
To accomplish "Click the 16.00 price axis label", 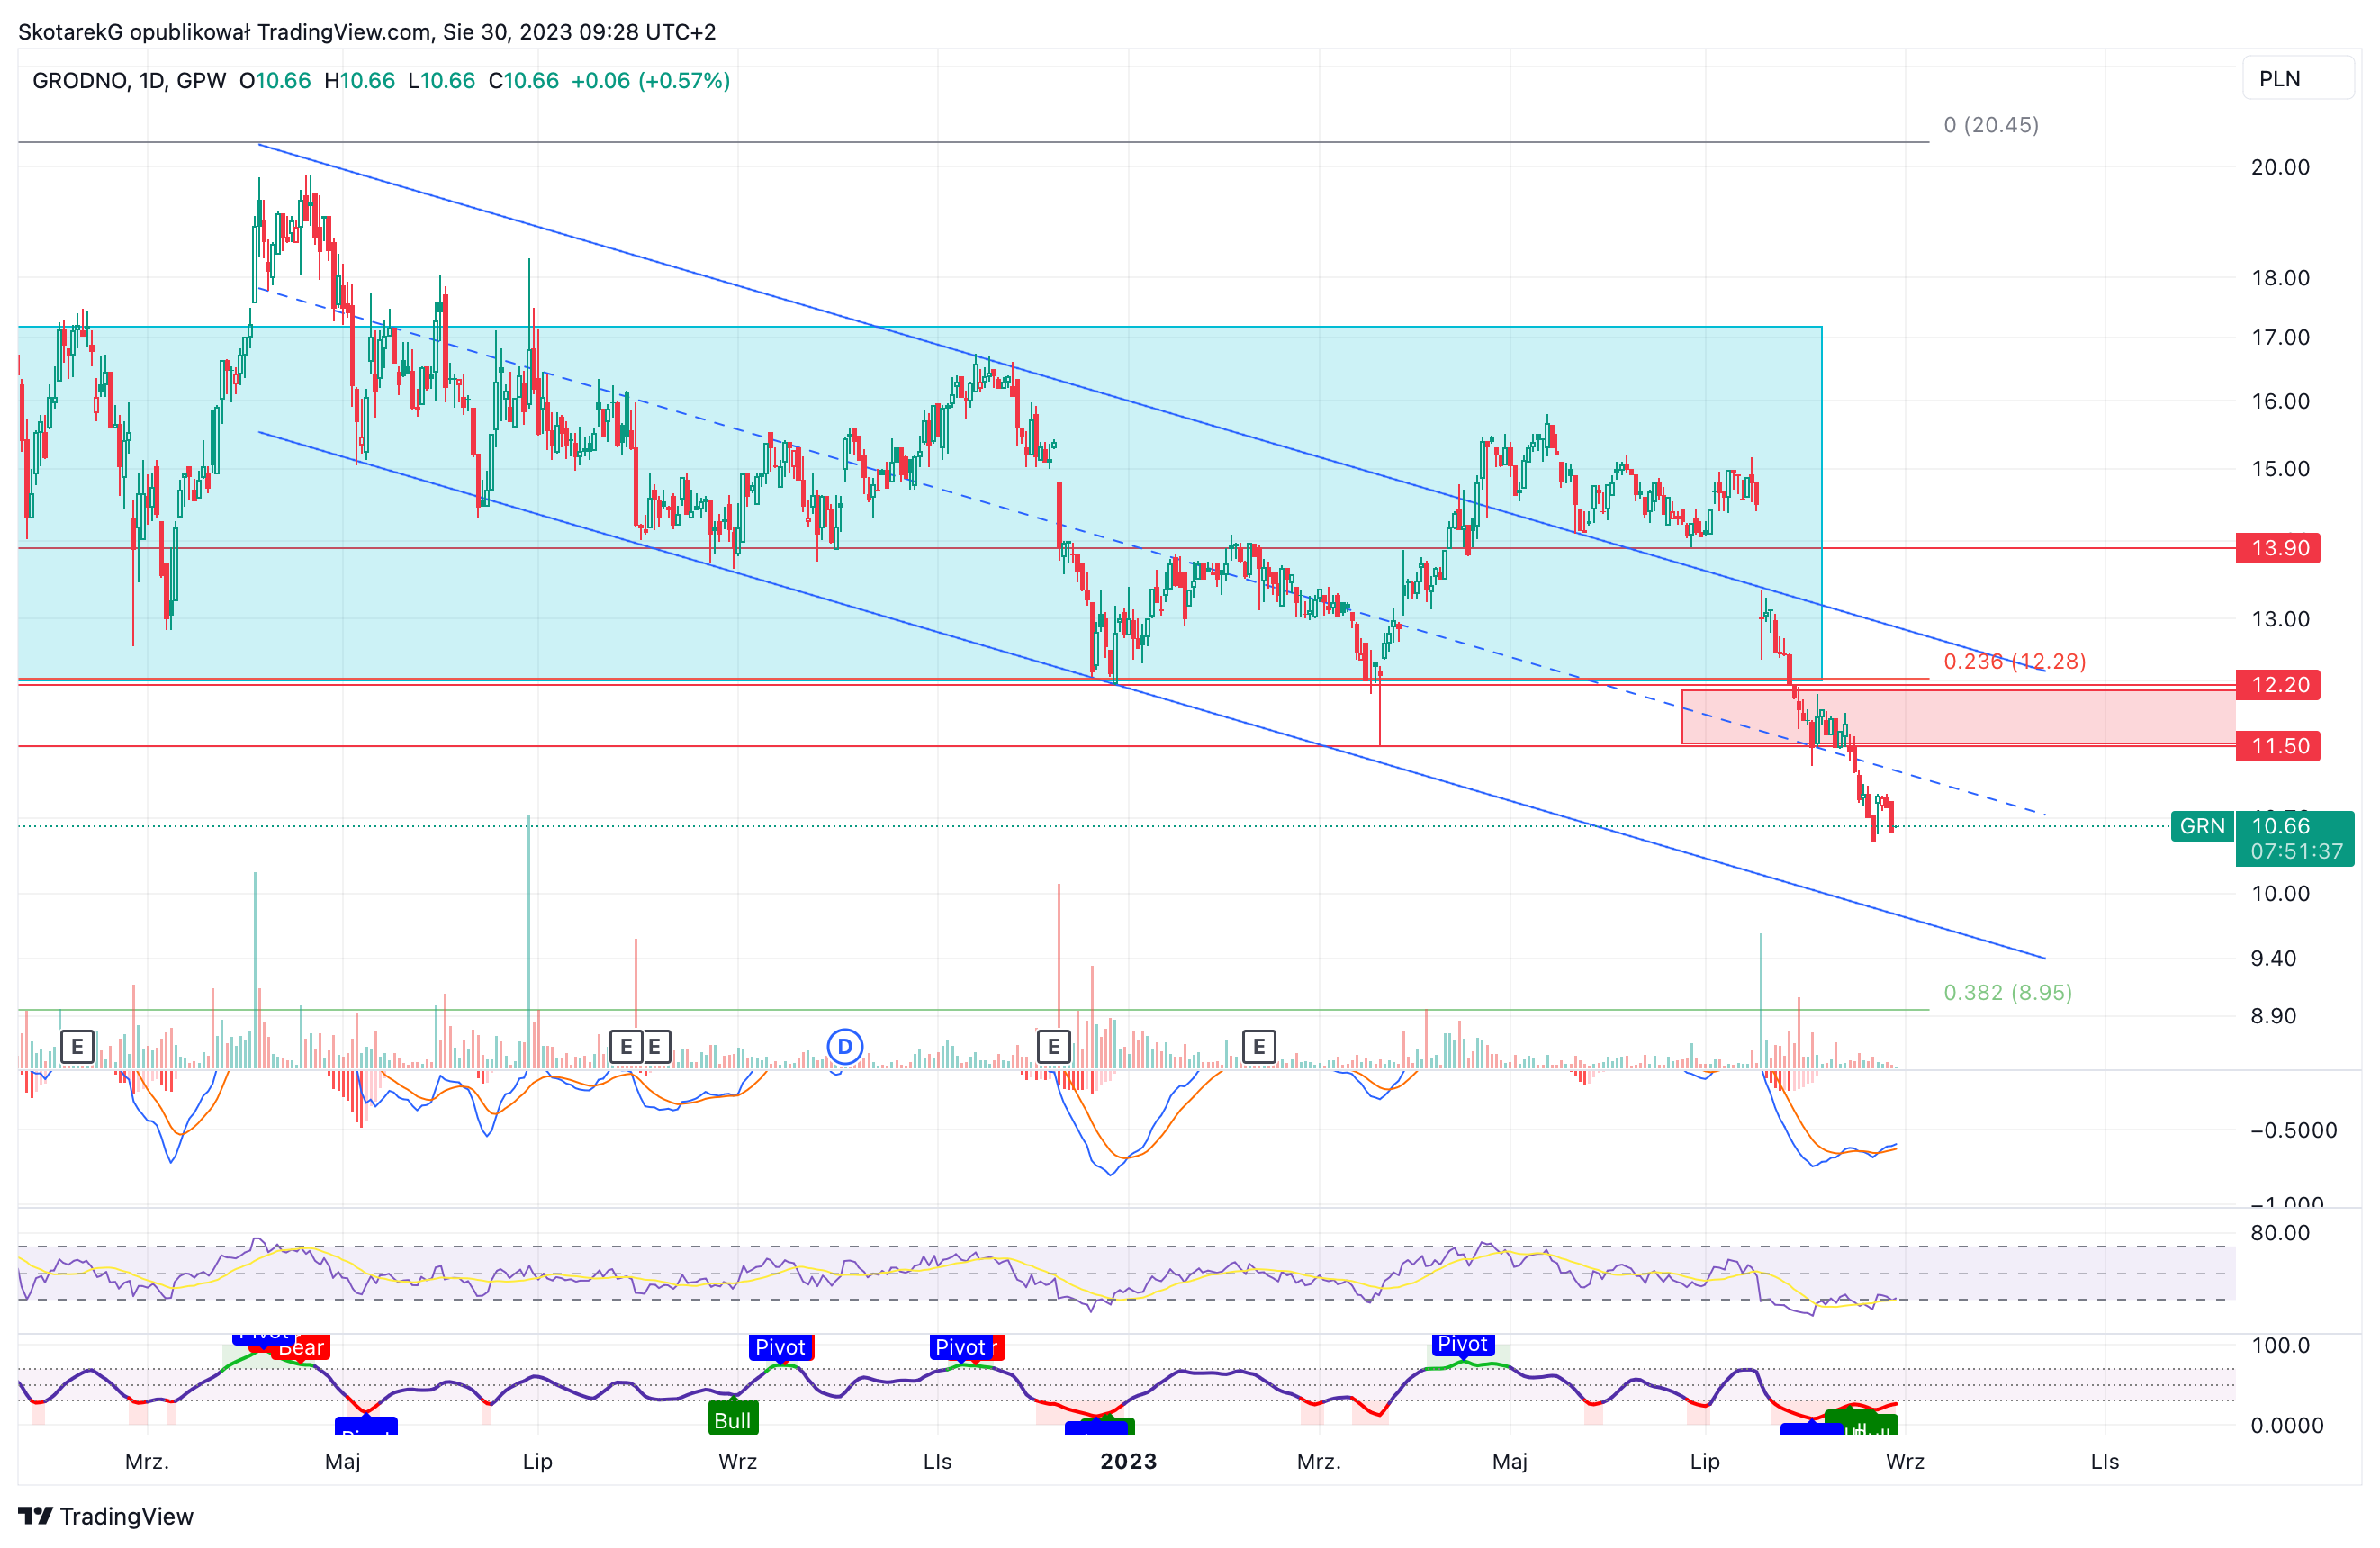I will pyautogui.click(x=2280, y=401).
